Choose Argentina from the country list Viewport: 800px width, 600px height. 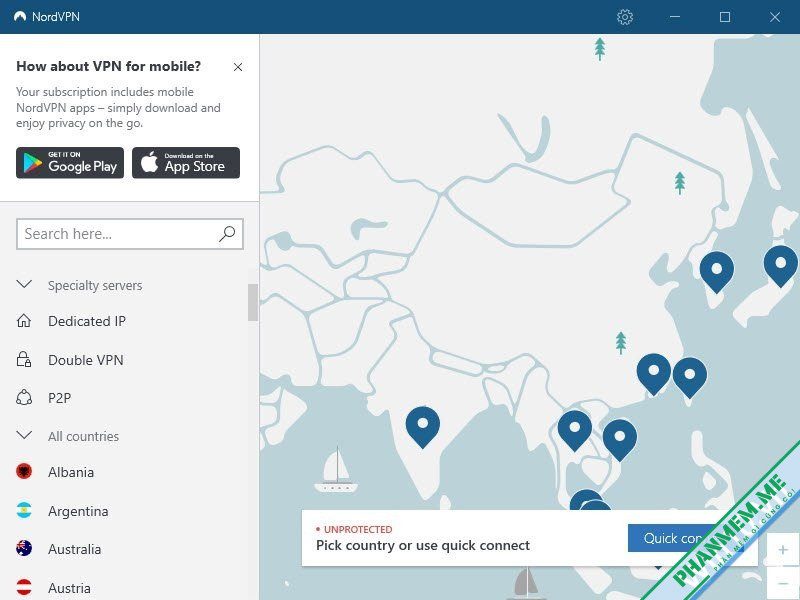tap(78, 511)
